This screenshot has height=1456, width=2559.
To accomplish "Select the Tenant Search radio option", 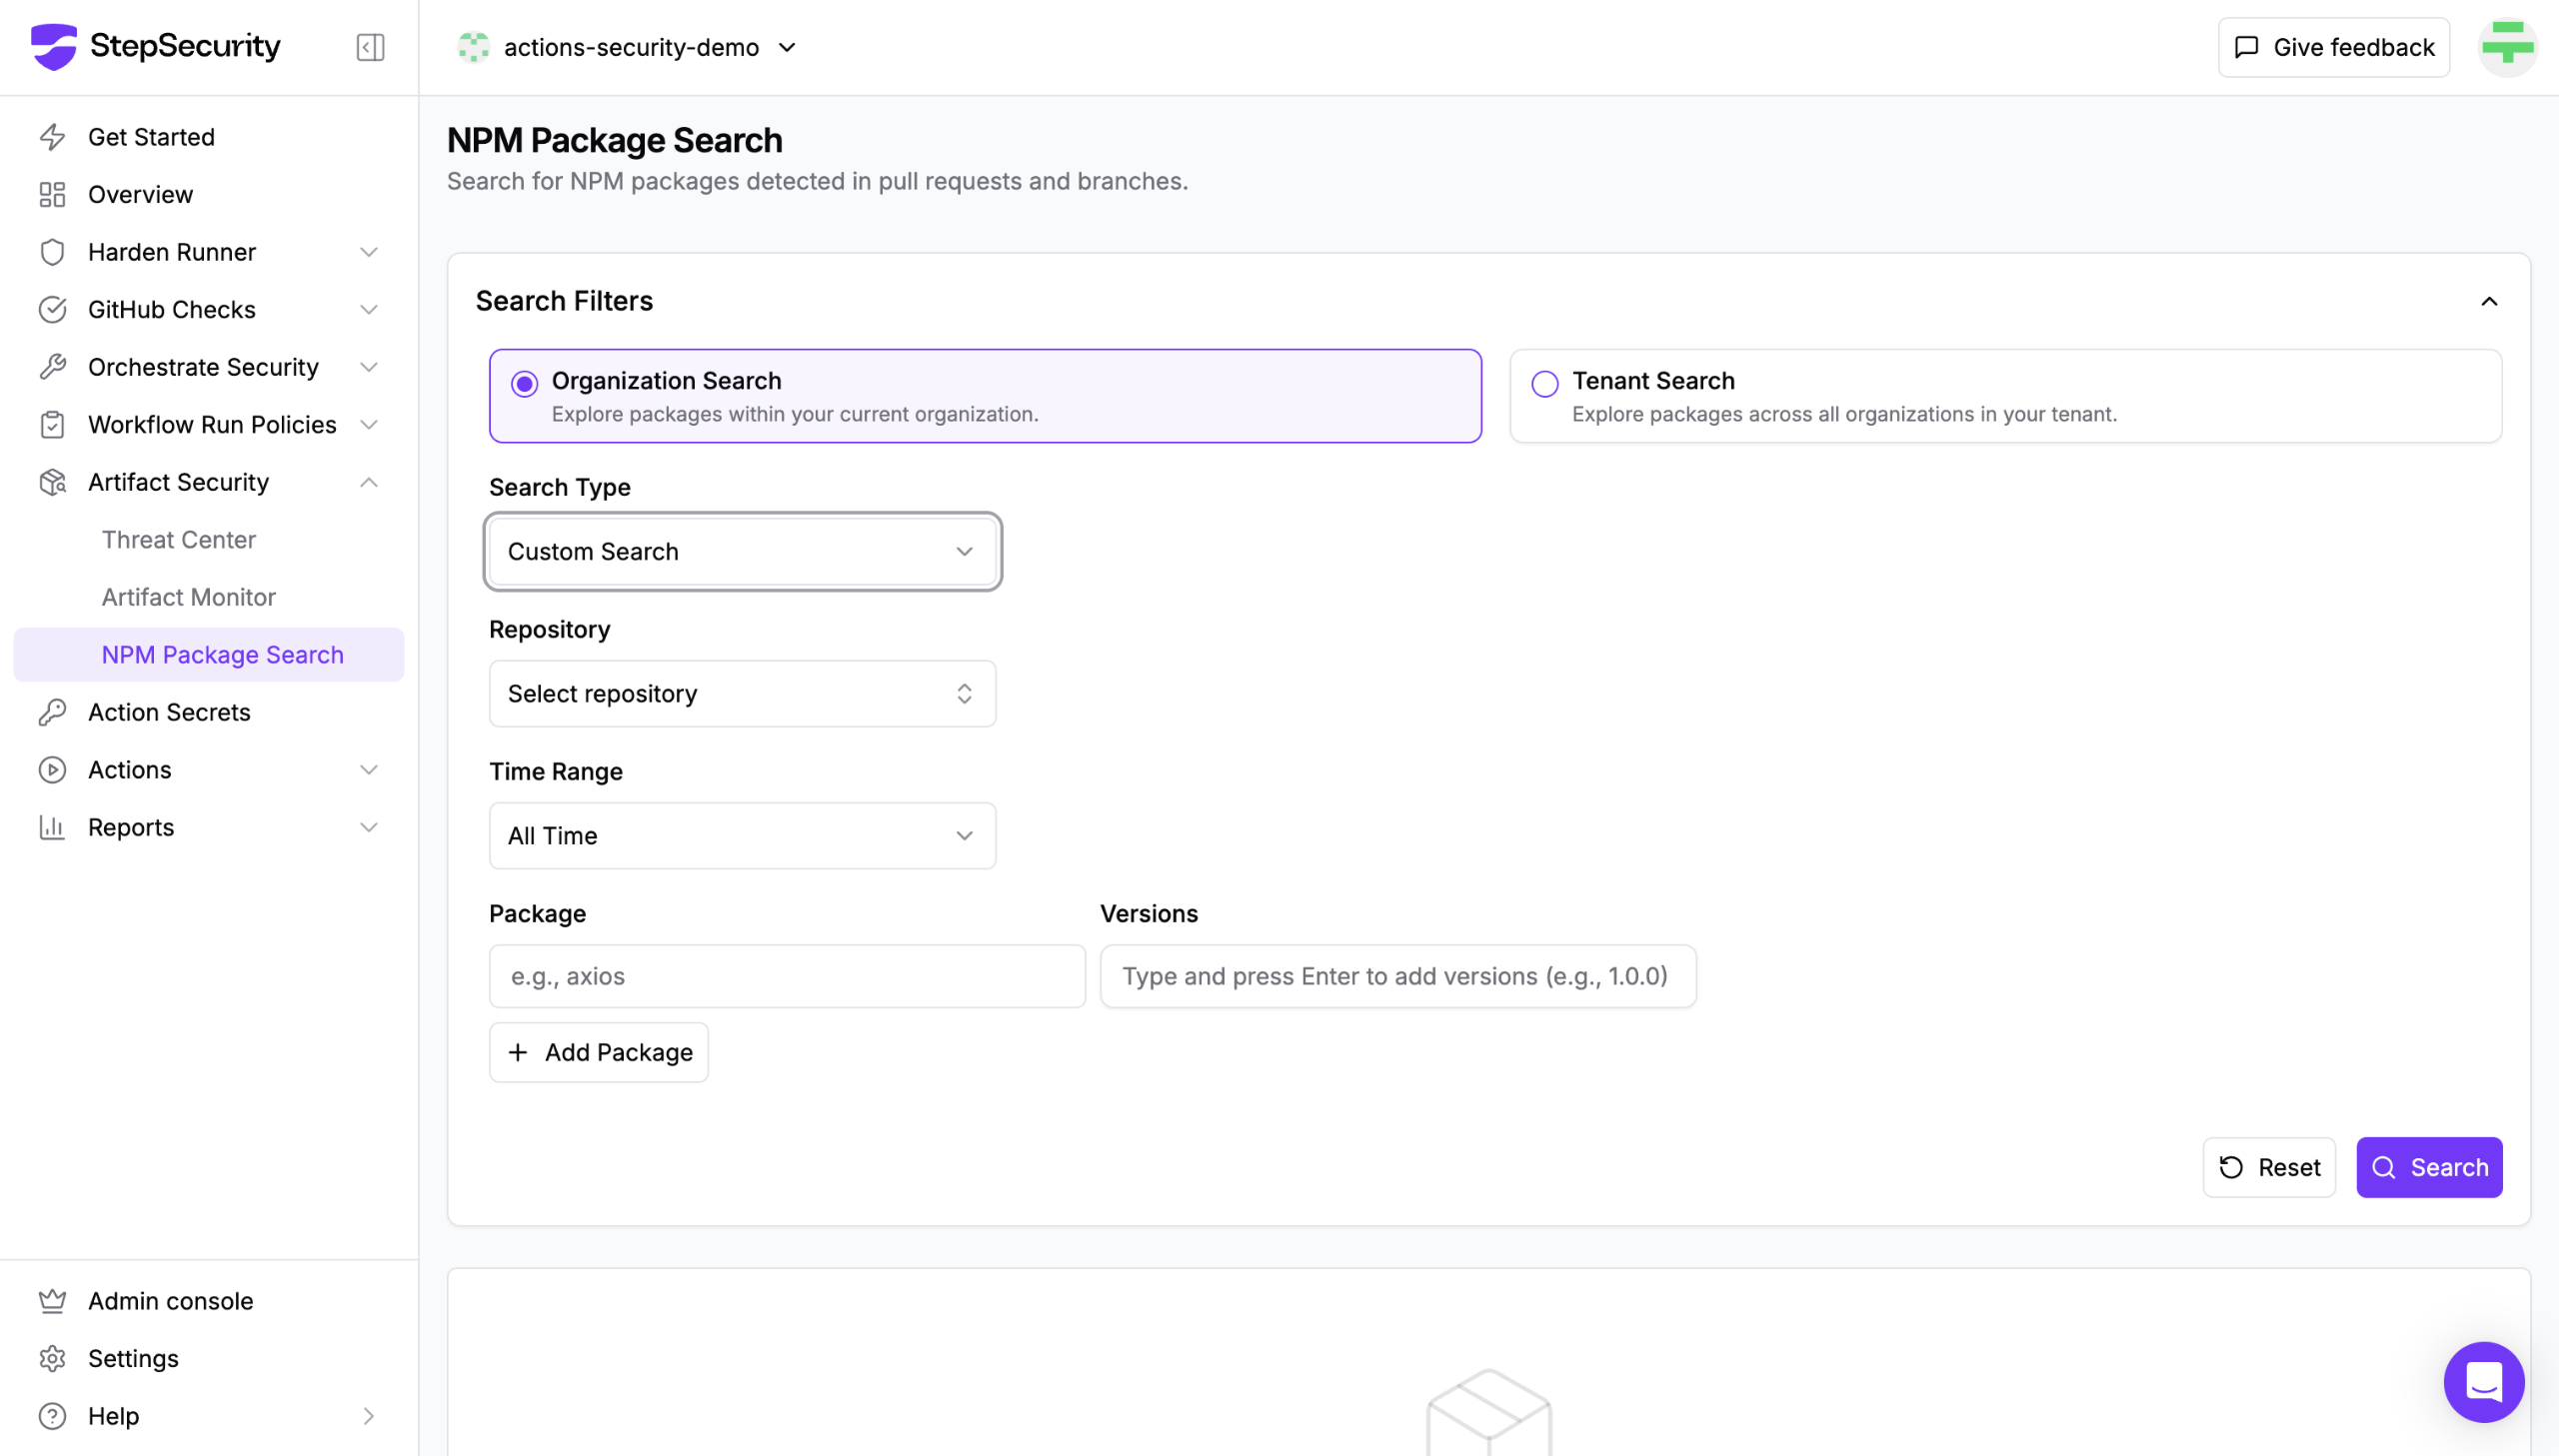I will point(1545,384).
